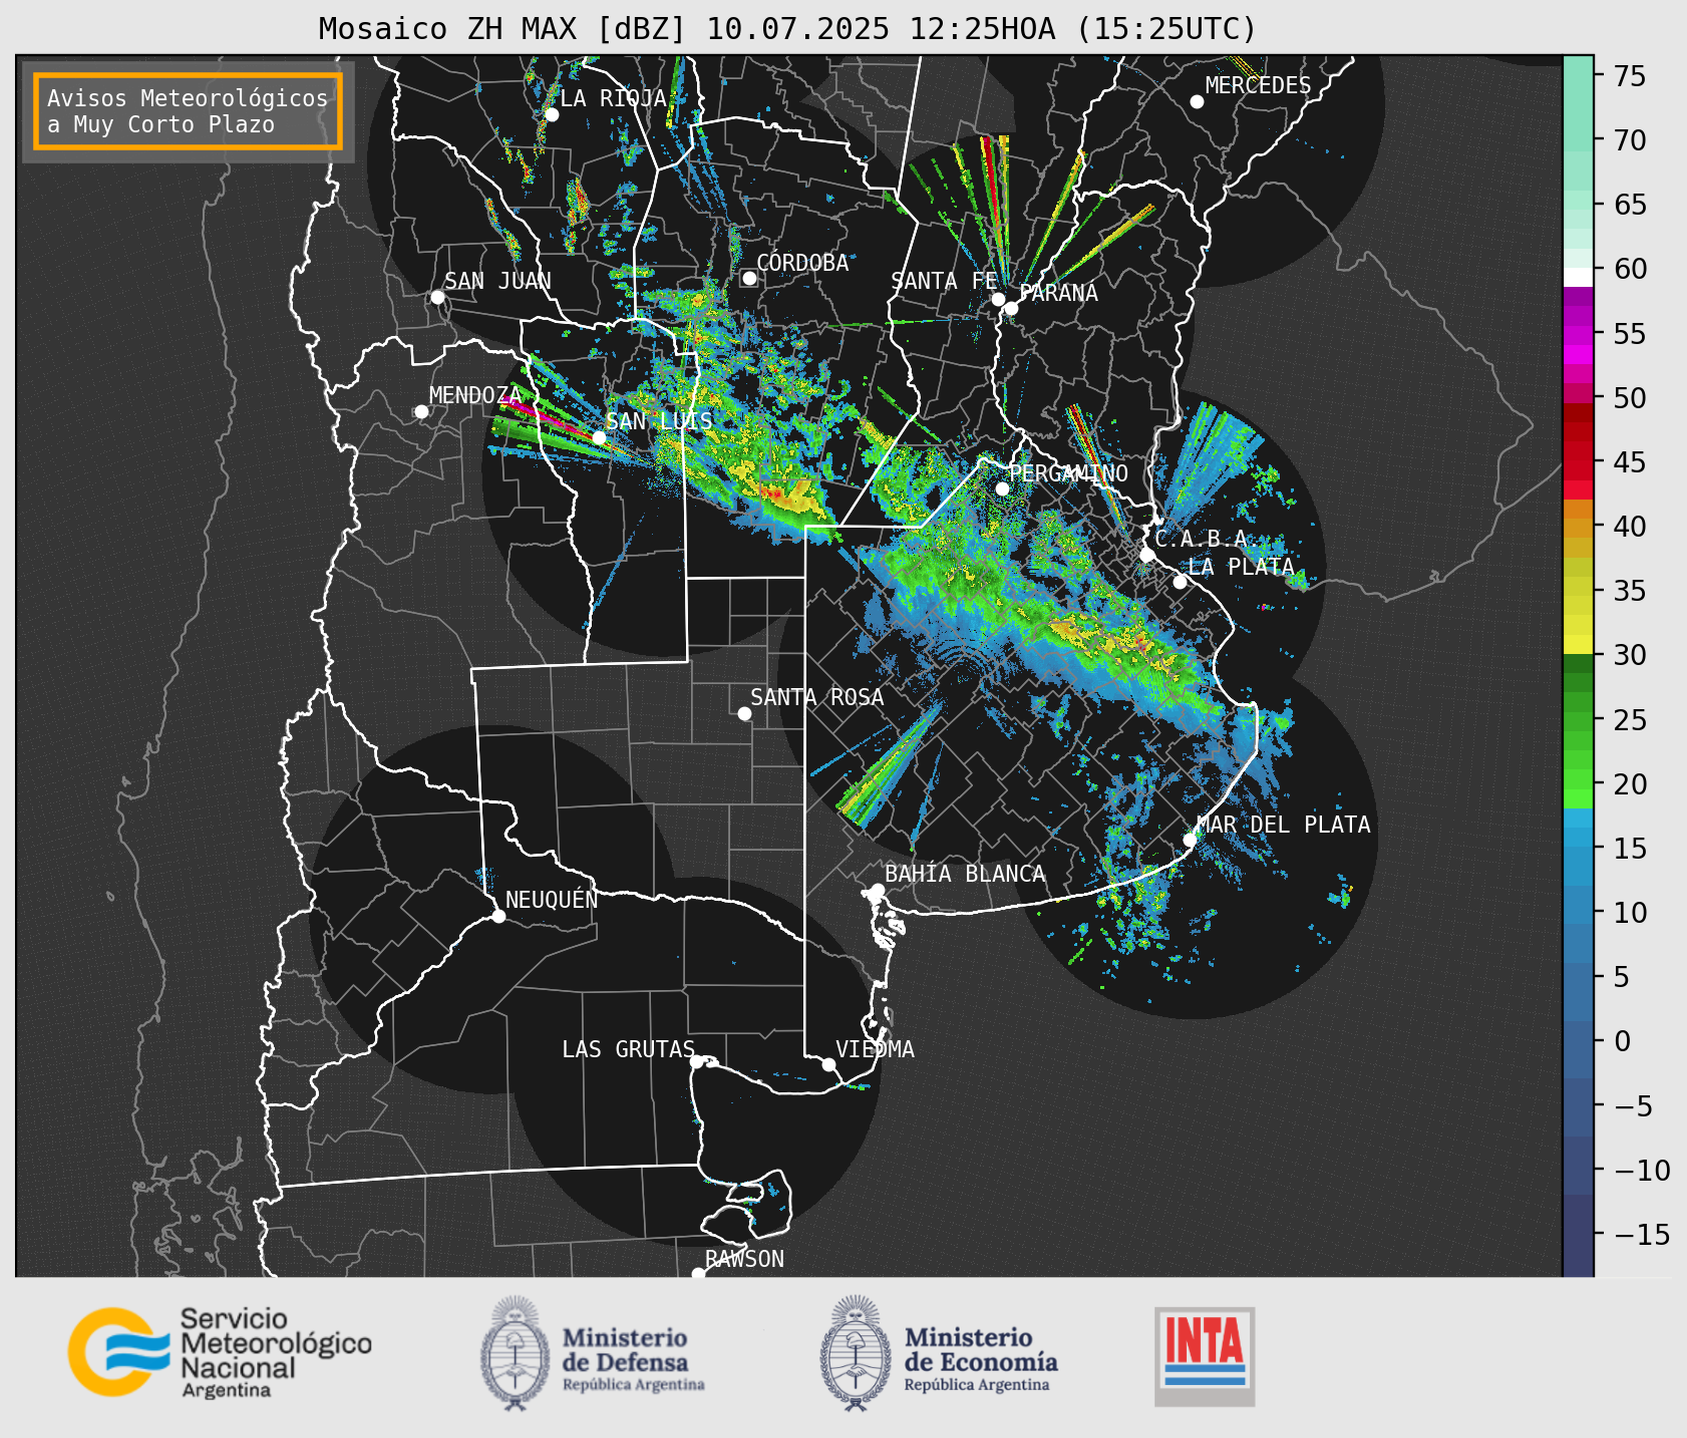Click the Pergamino city marker dot
Image resolution: width=1687 pixels, height=1438 pixels.
(x=1002, y=489)
